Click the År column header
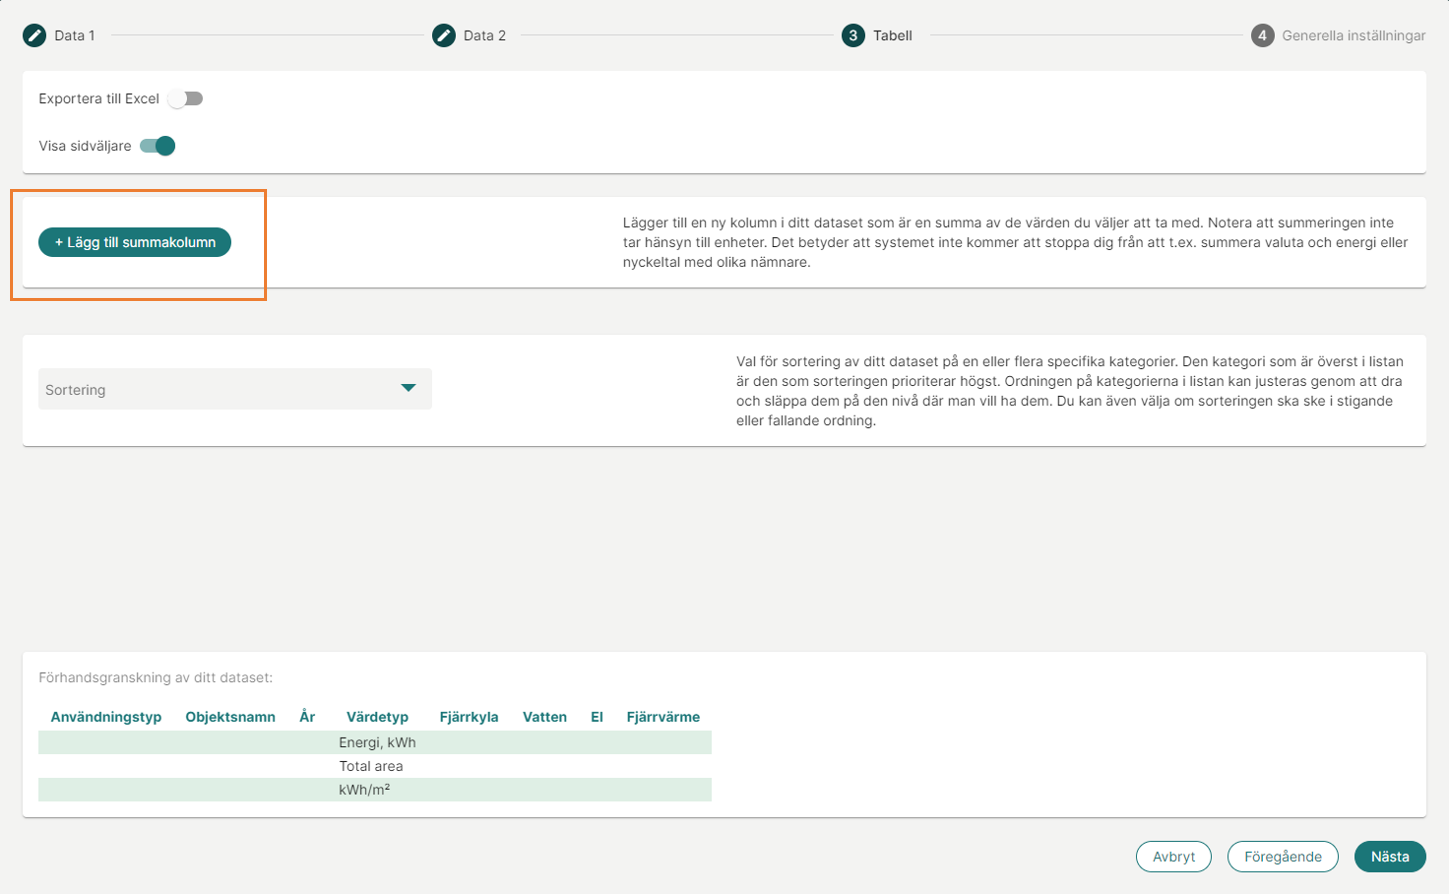 pyautogui.click(x=307, y=717)
